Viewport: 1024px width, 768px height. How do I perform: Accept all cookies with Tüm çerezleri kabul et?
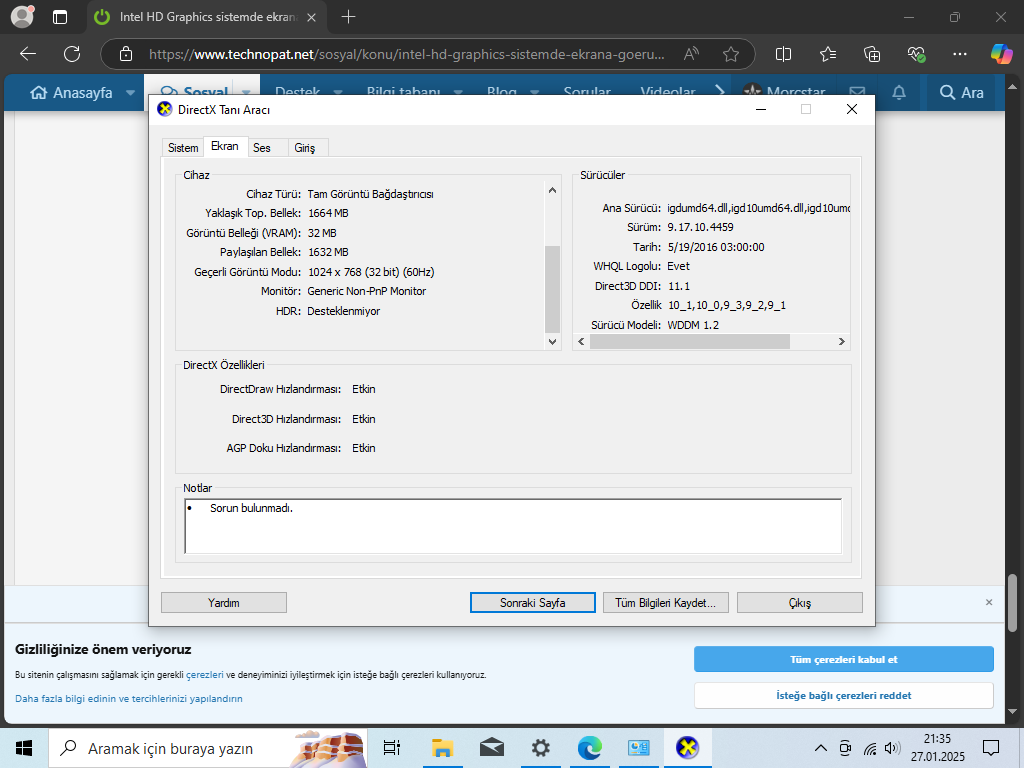click(x=844, y=660)
